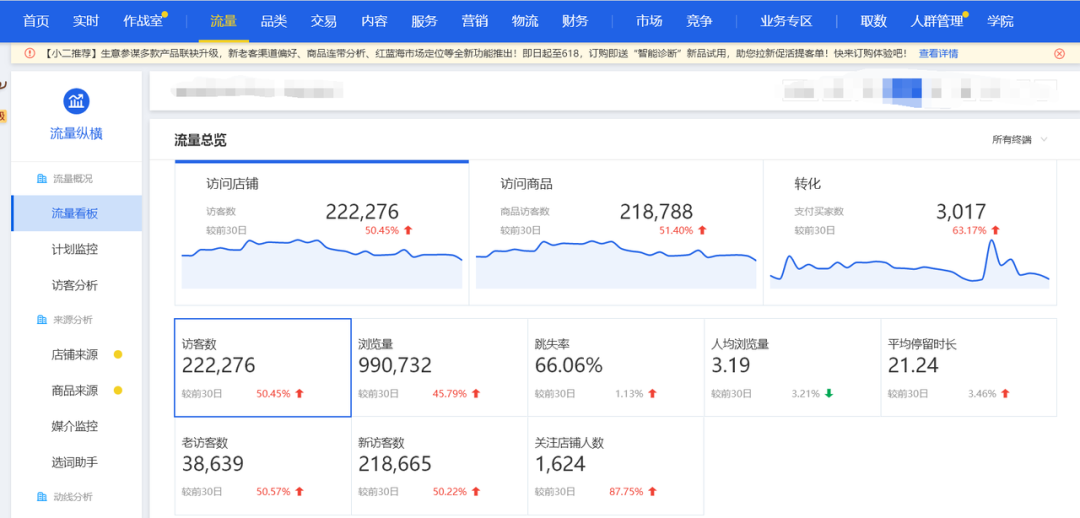Click the 3,017 支付买家数 value
This screenshot has height=518, width=1080.
[961, 211]
